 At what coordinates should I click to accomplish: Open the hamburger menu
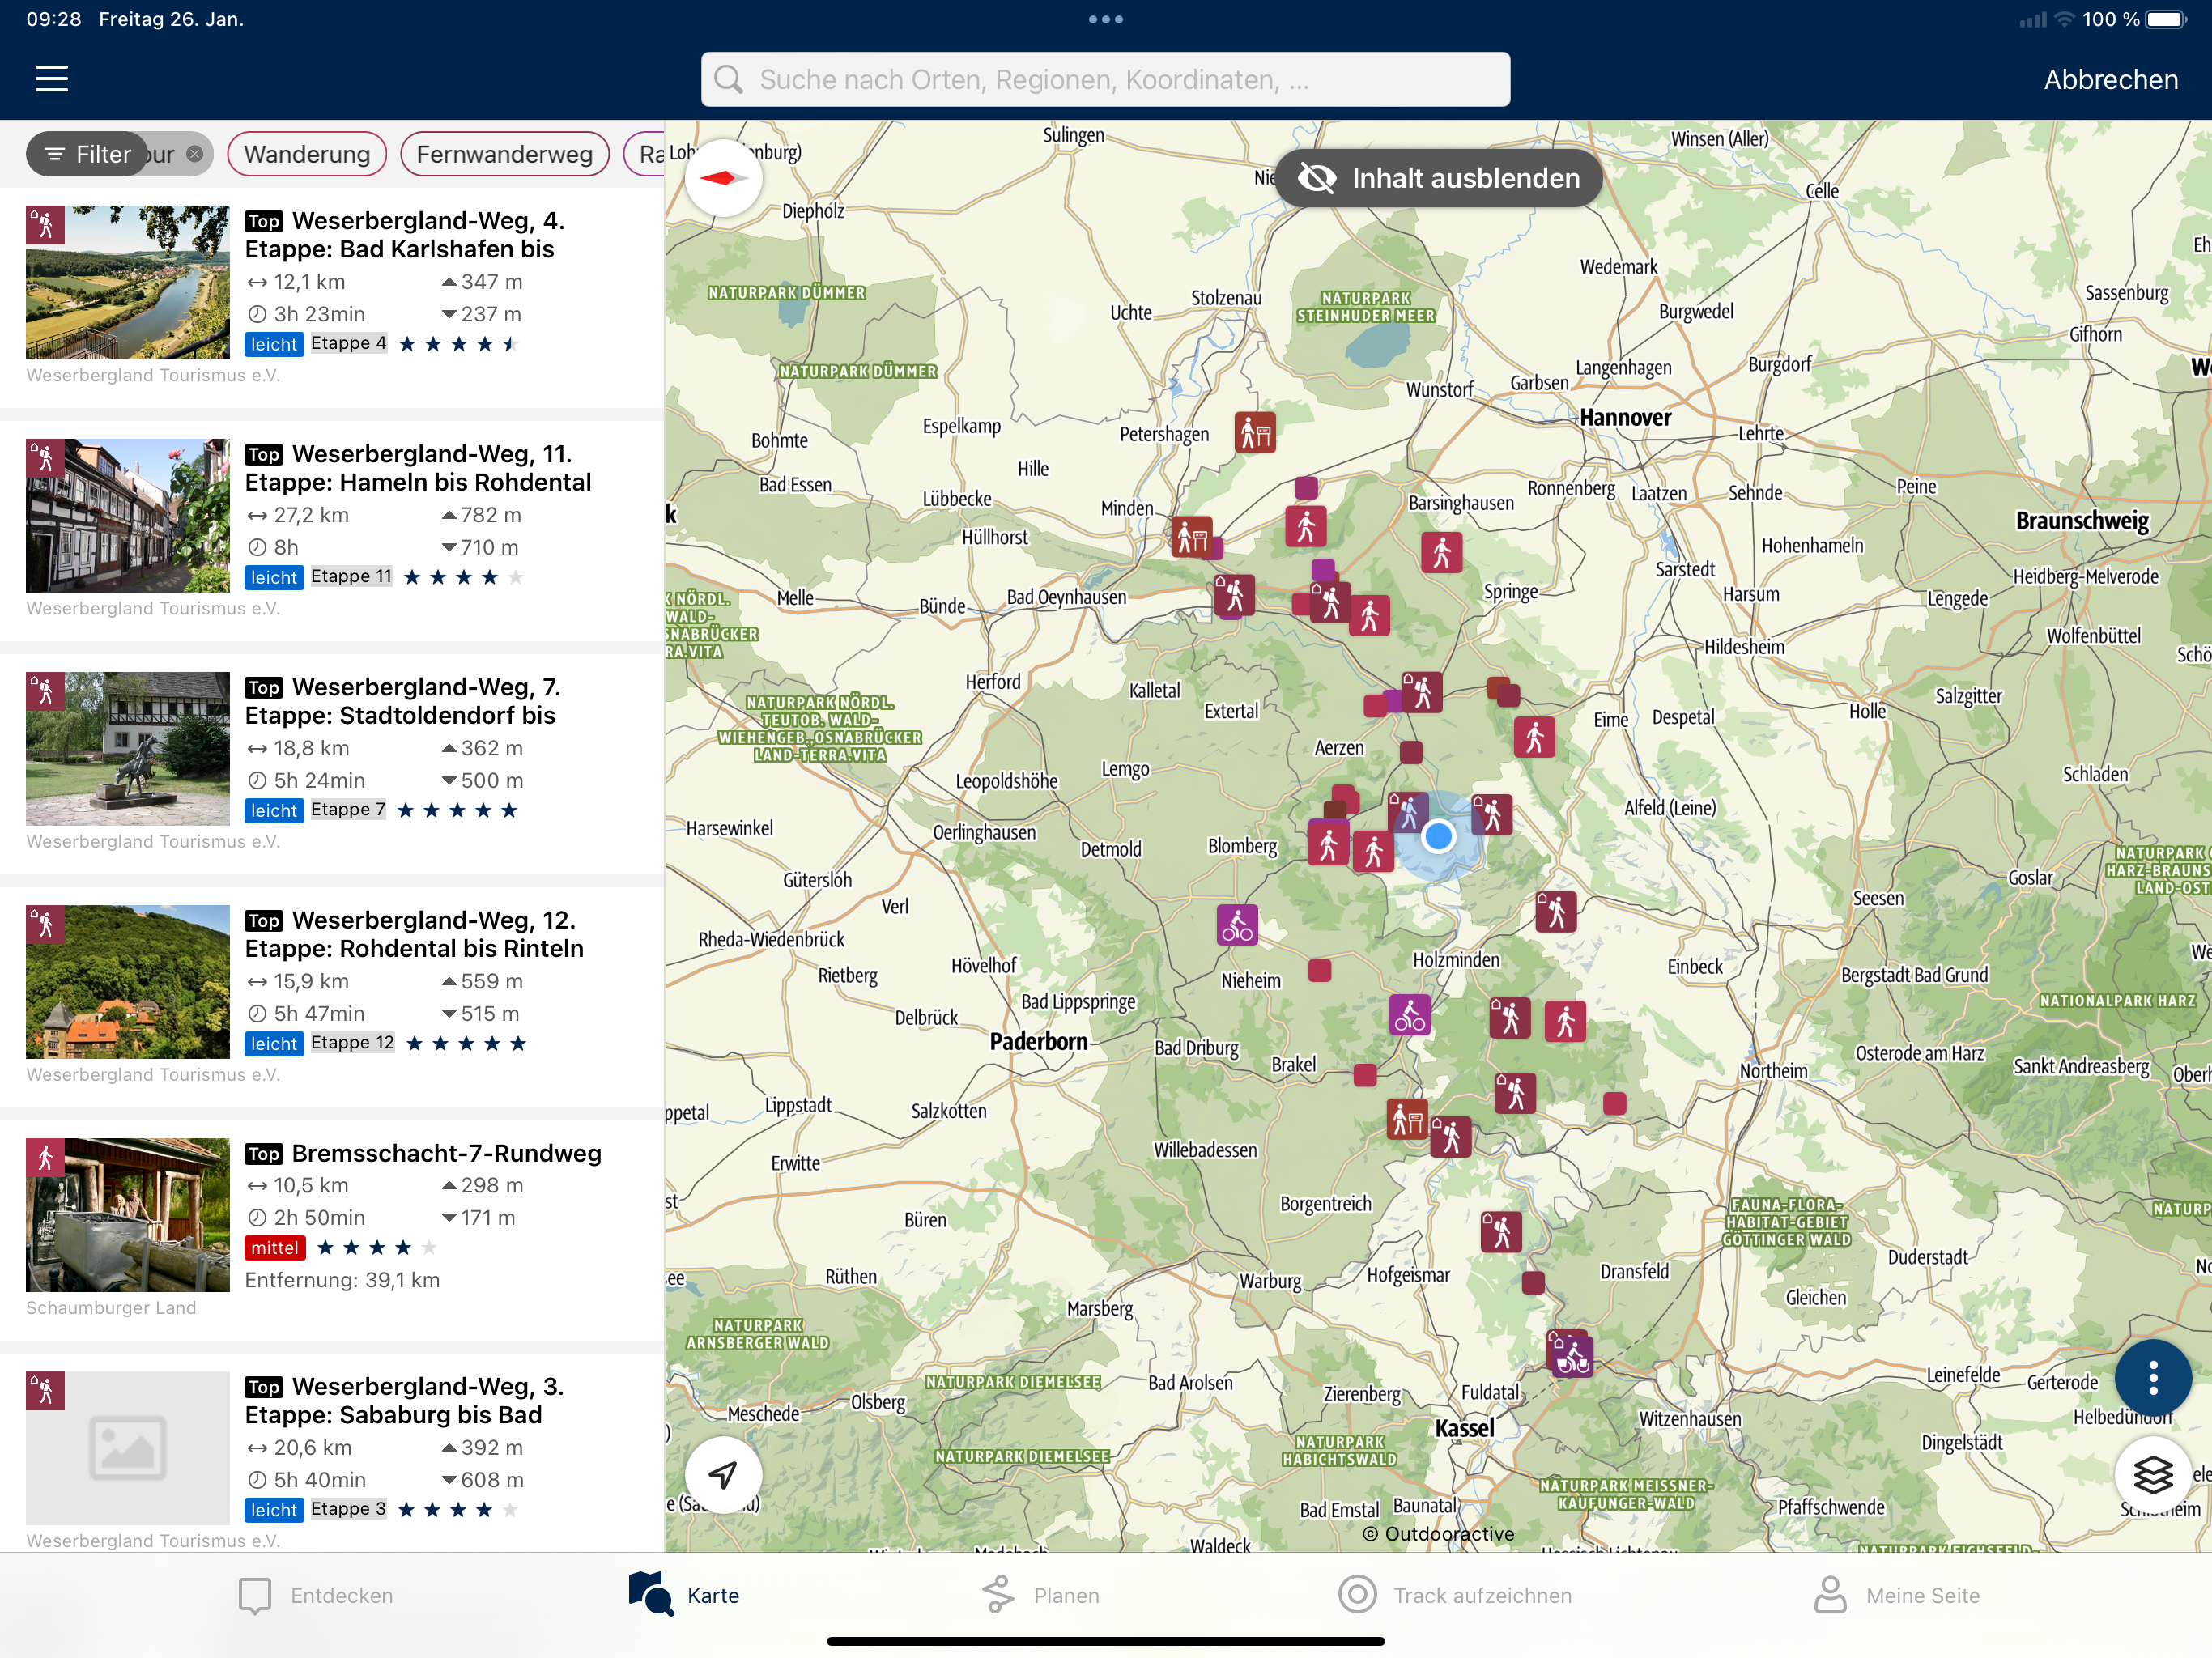[x=51, y=79]
